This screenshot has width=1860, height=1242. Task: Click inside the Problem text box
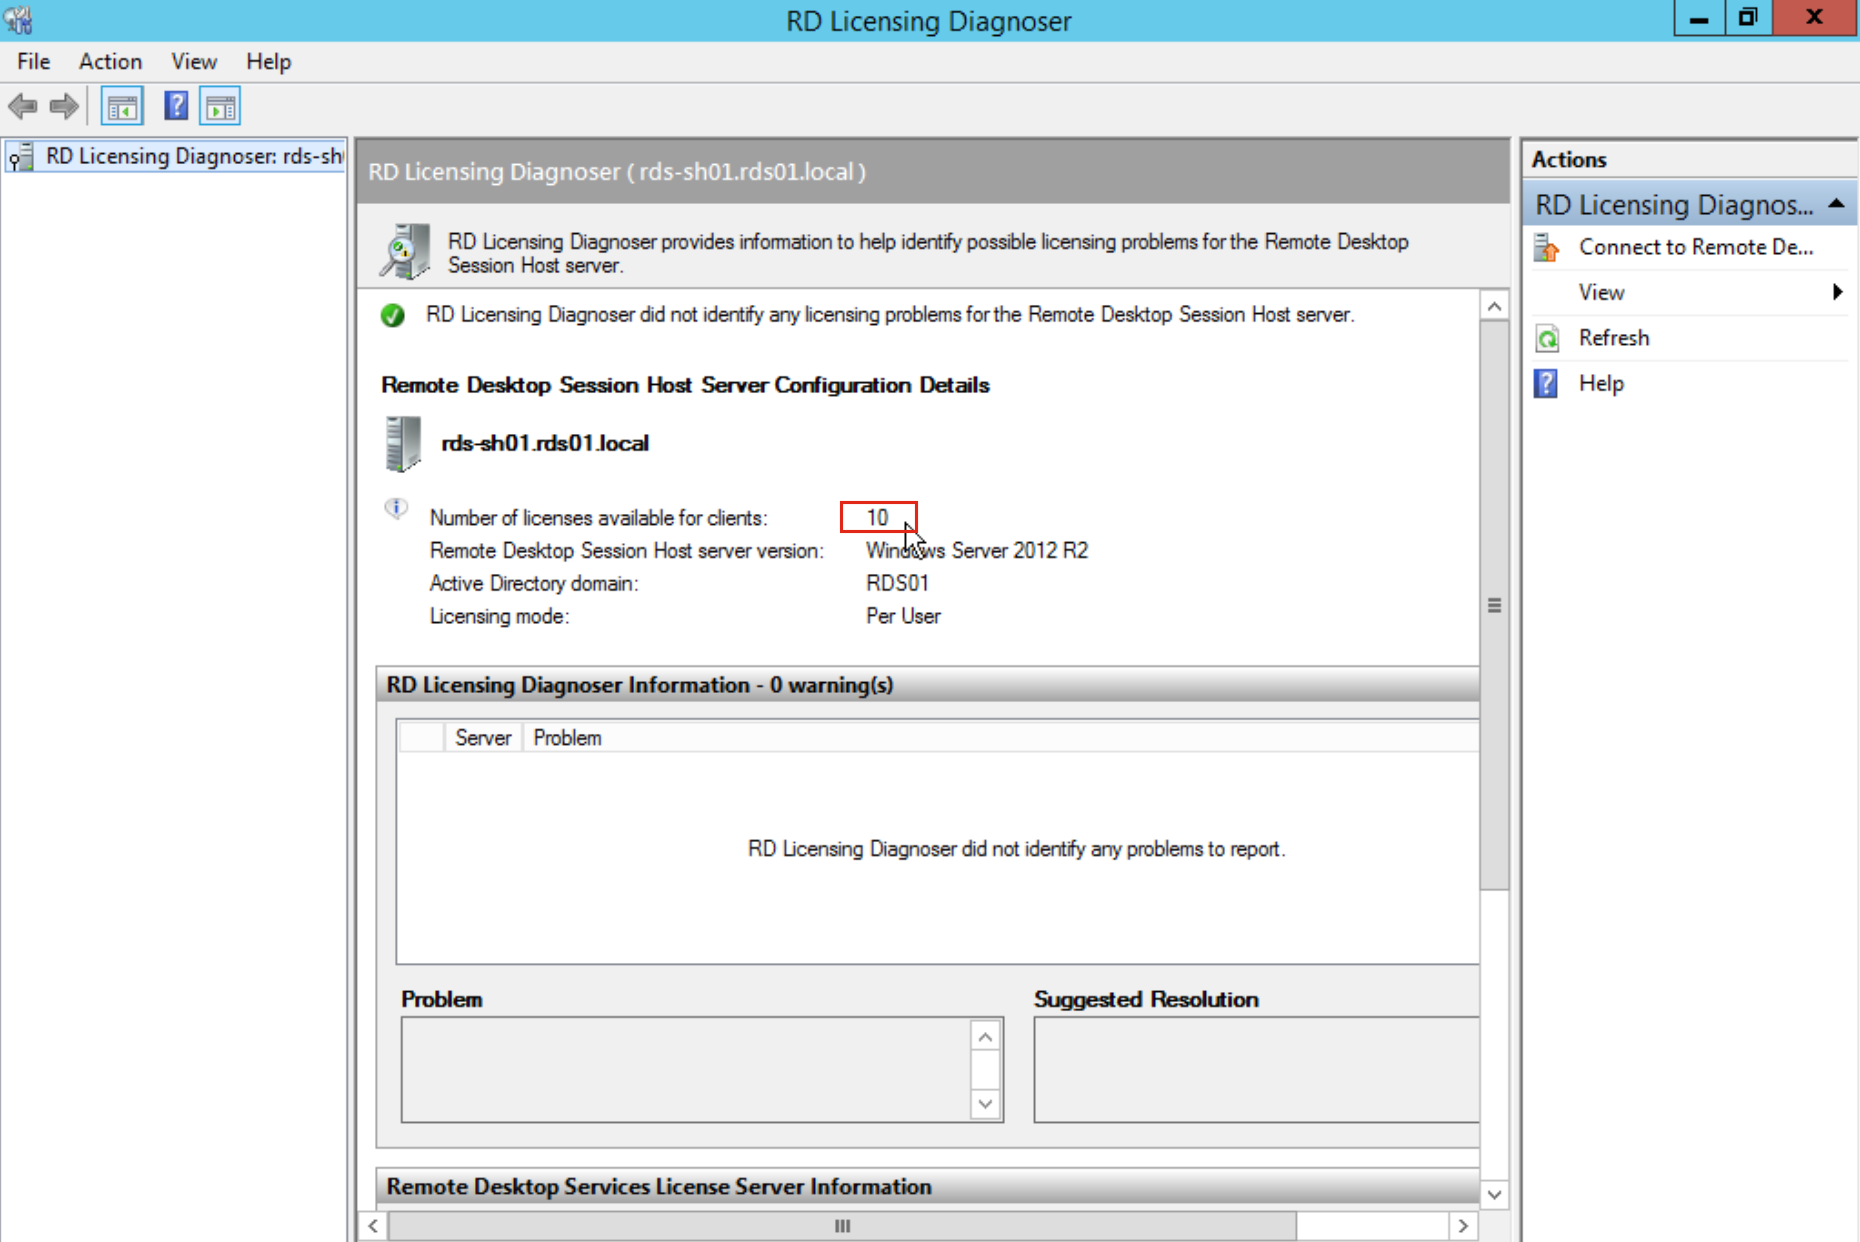[x=686, y=1070]
